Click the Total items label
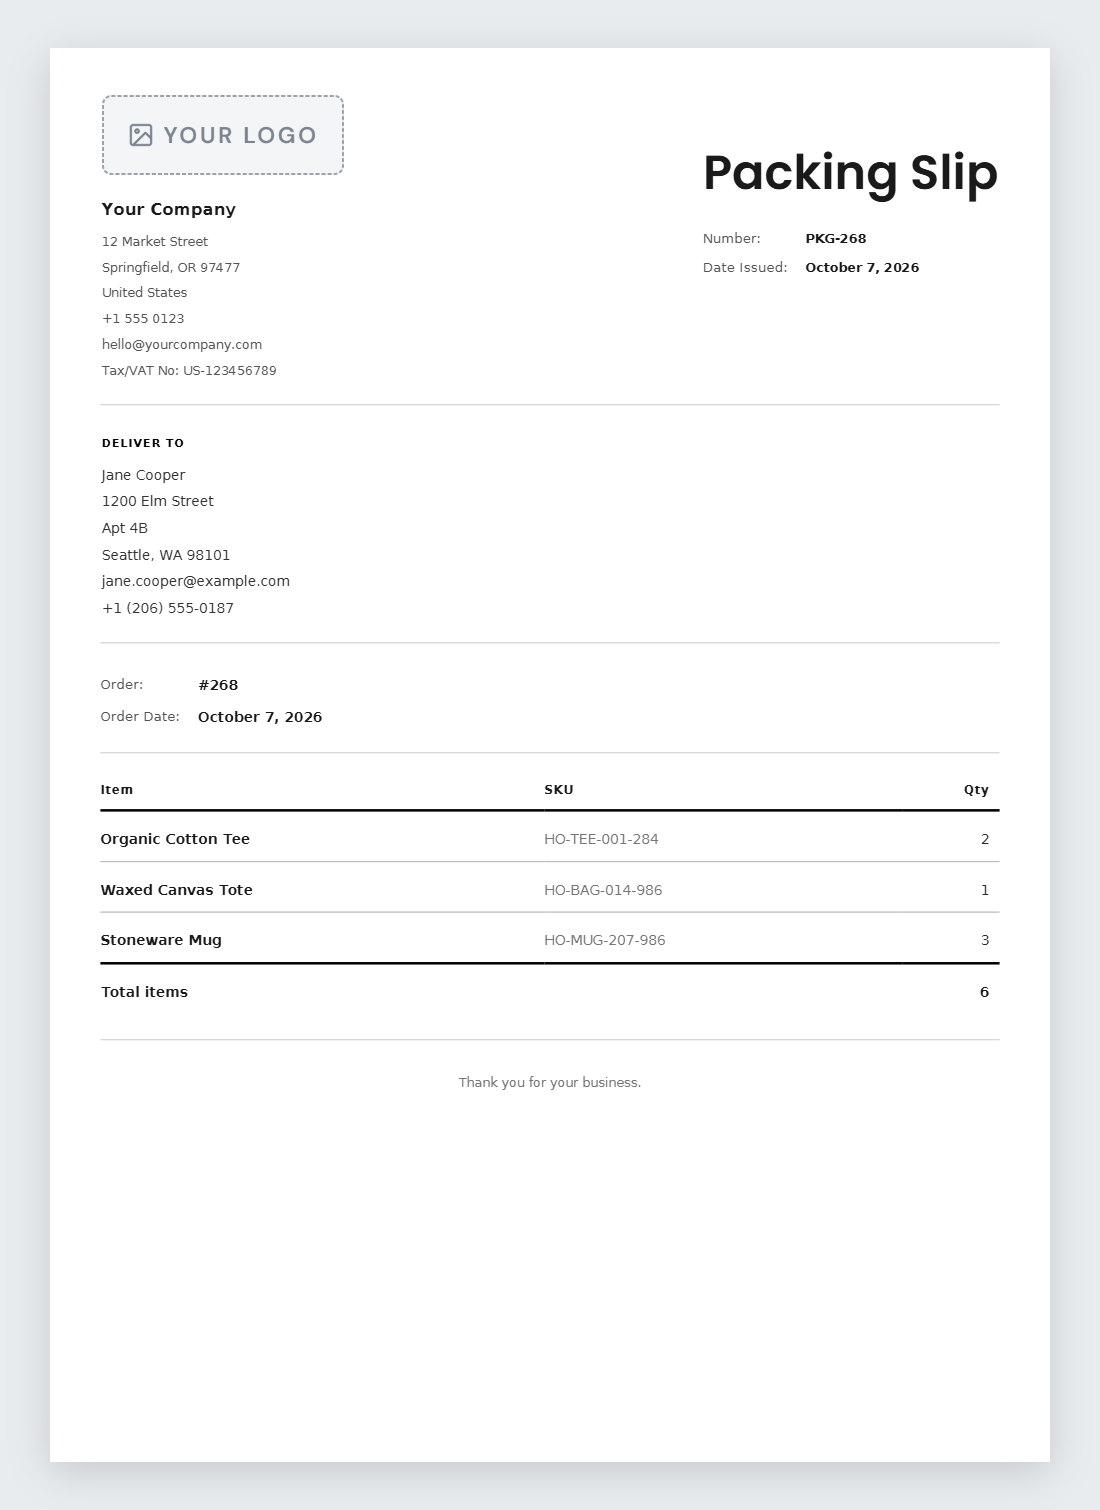 click(x=145, y=992)
